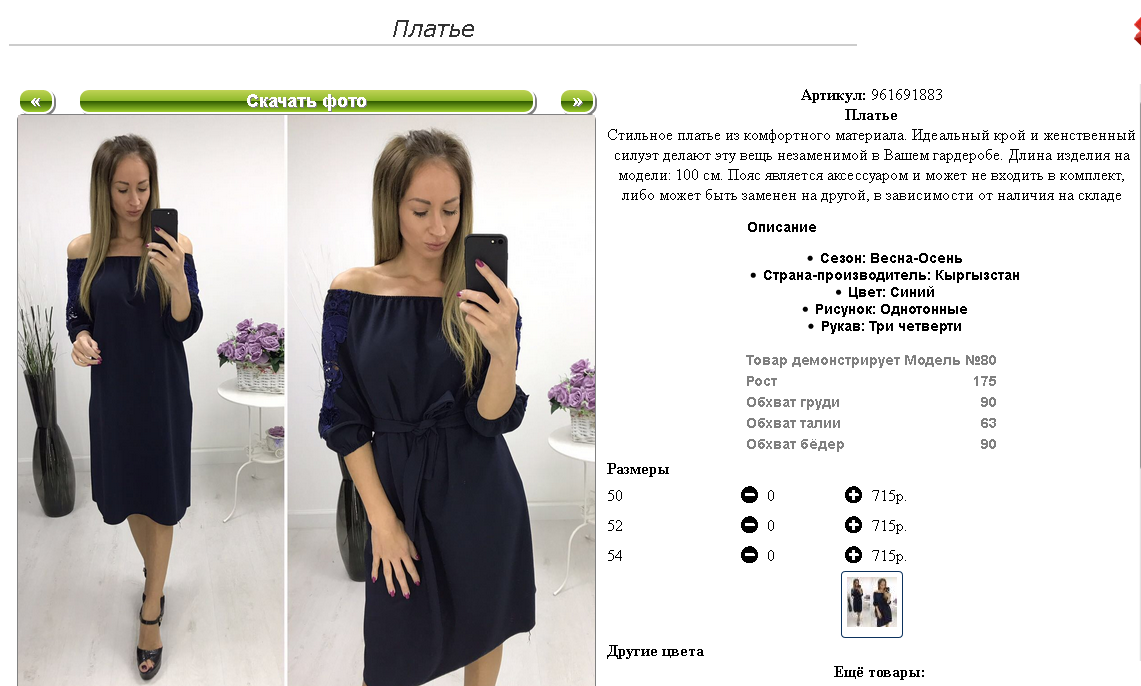Click the quantity value for size 52
The image size is (1141, 686).
pos(771,526)
